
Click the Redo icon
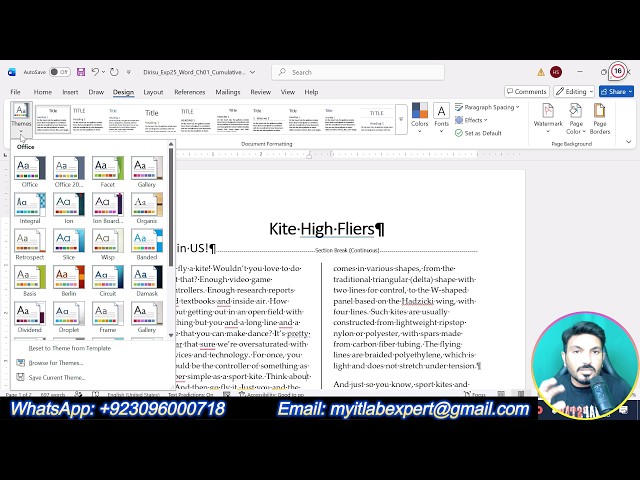pyautogui.click(x=114, y=72)
